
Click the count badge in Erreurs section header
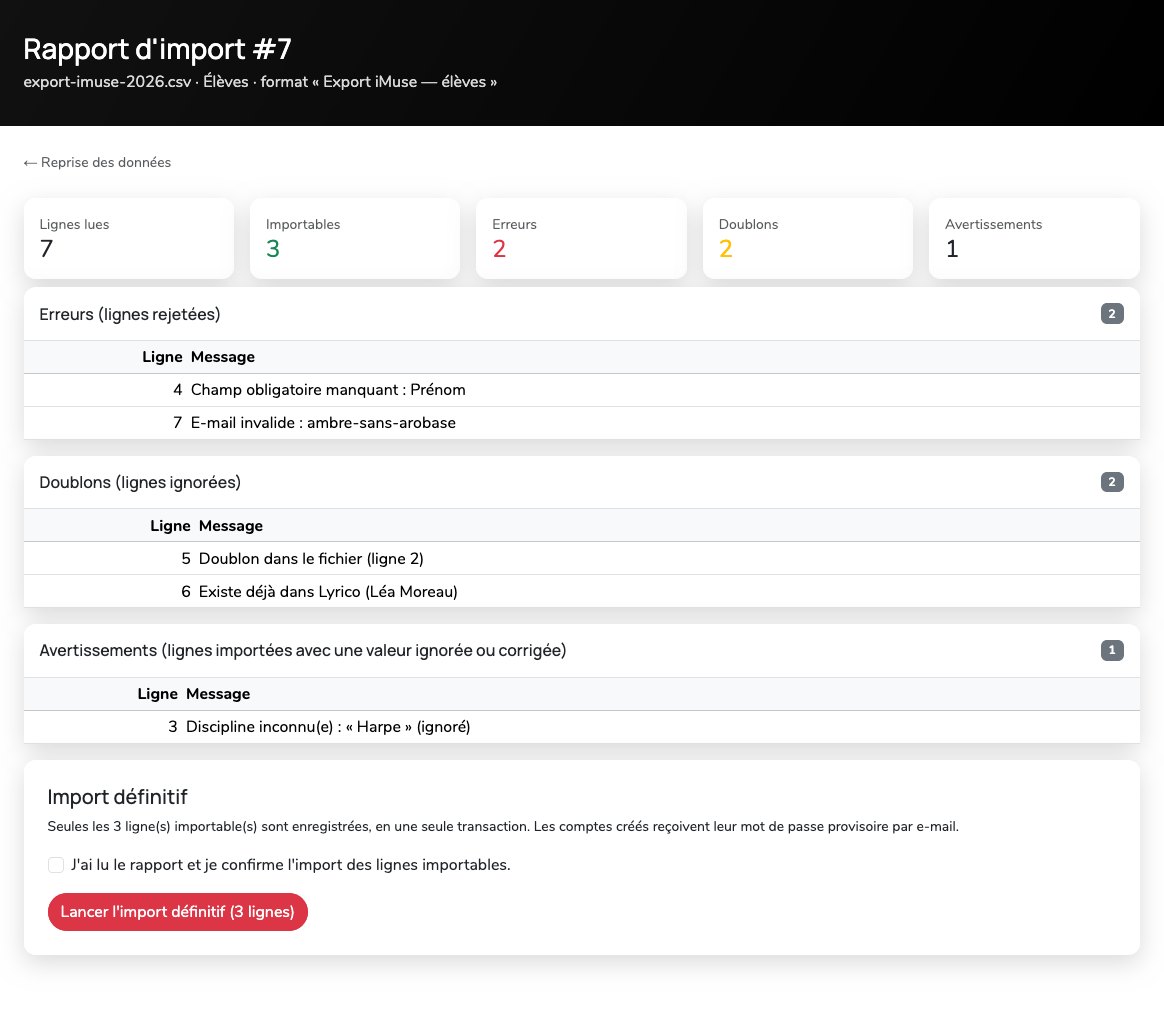1112,314
